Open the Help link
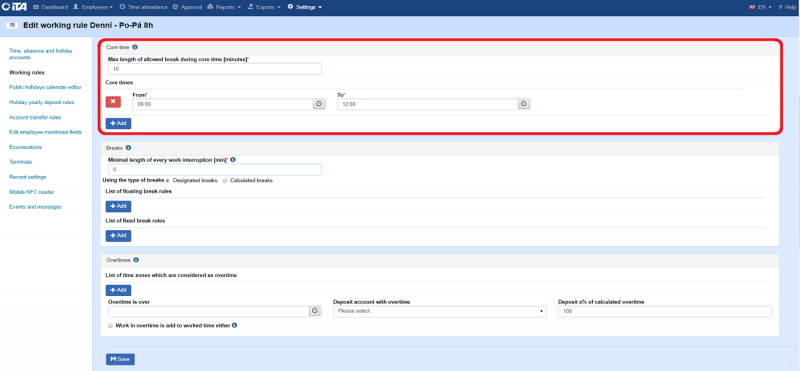800x371 pixels. (788, 7)
